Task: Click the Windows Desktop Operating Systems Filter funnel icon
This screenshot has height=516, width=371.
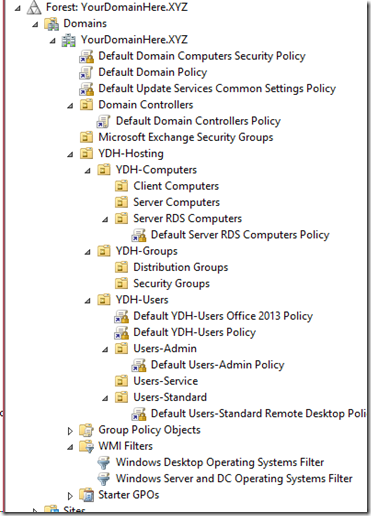Action: 103,463
